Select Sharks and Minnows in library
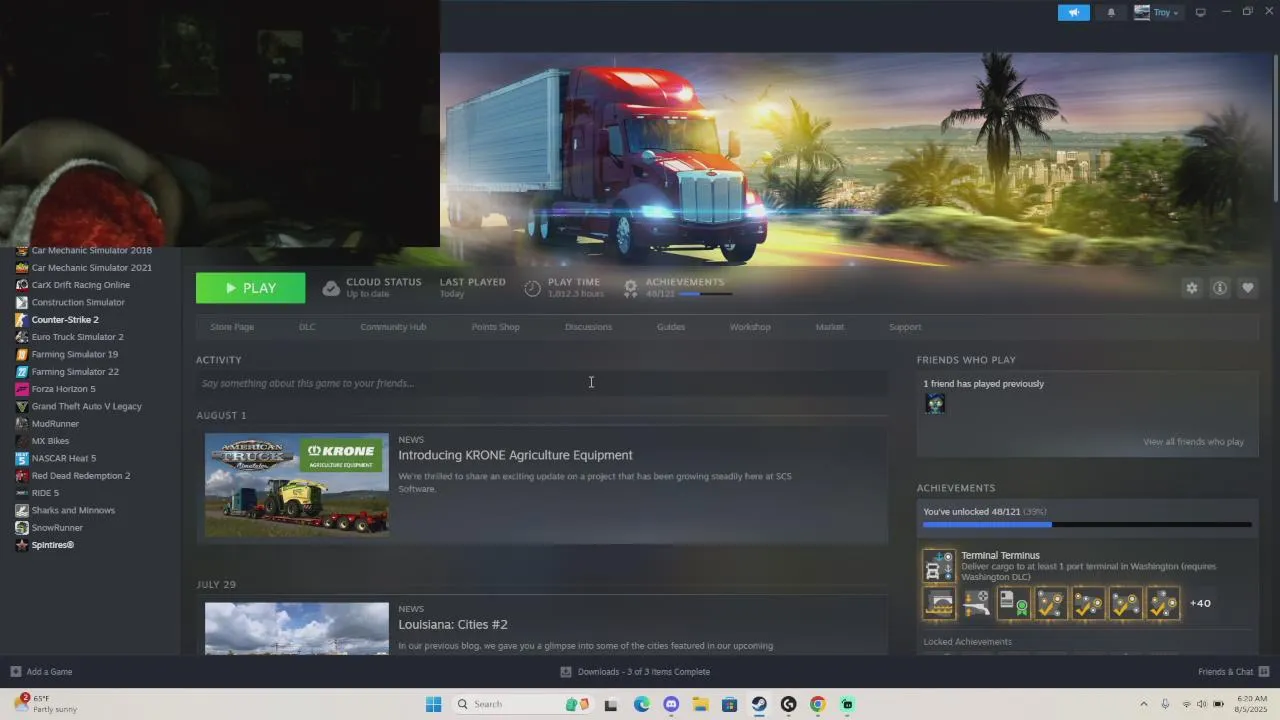 point(73,510)
